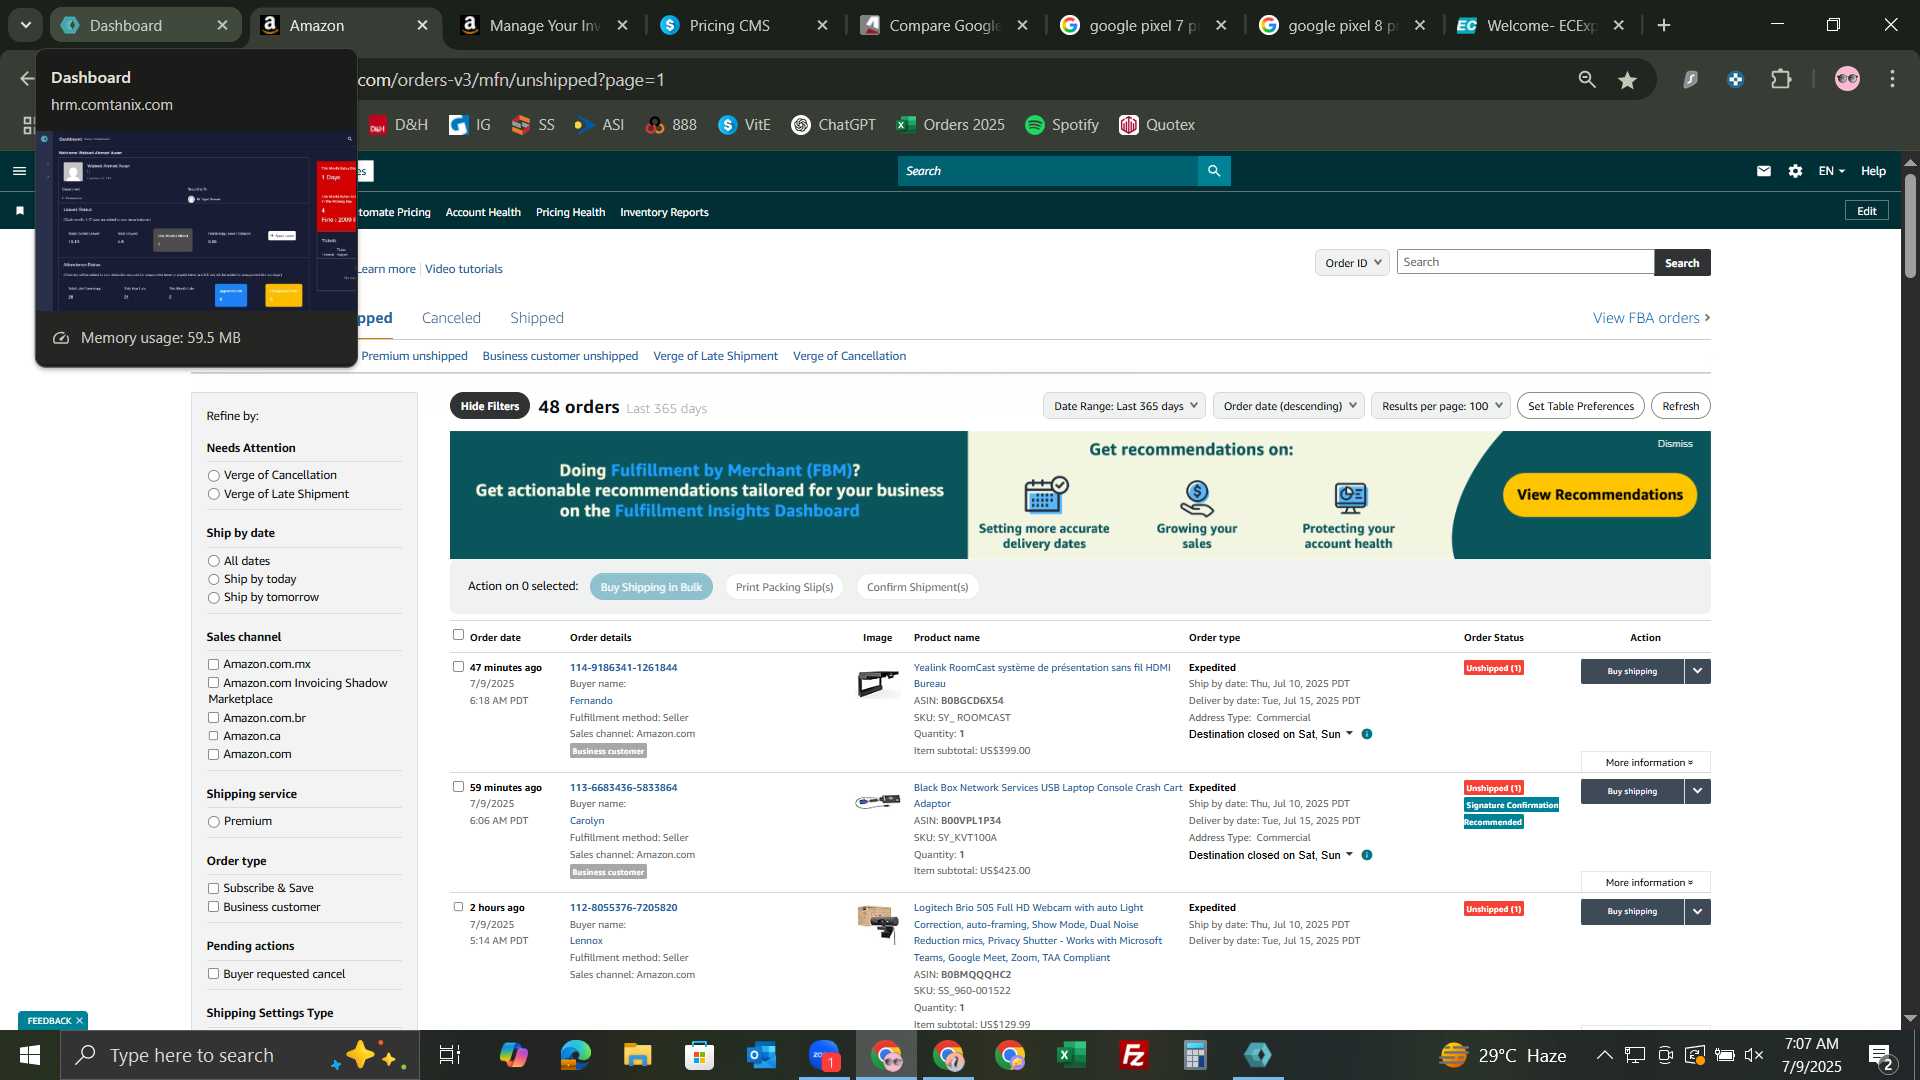Image resolution: width=1920 pixels, height=1080 pixels.
Task: Click the browser zoom magnifier icon
Action: tap(1587, 79)
